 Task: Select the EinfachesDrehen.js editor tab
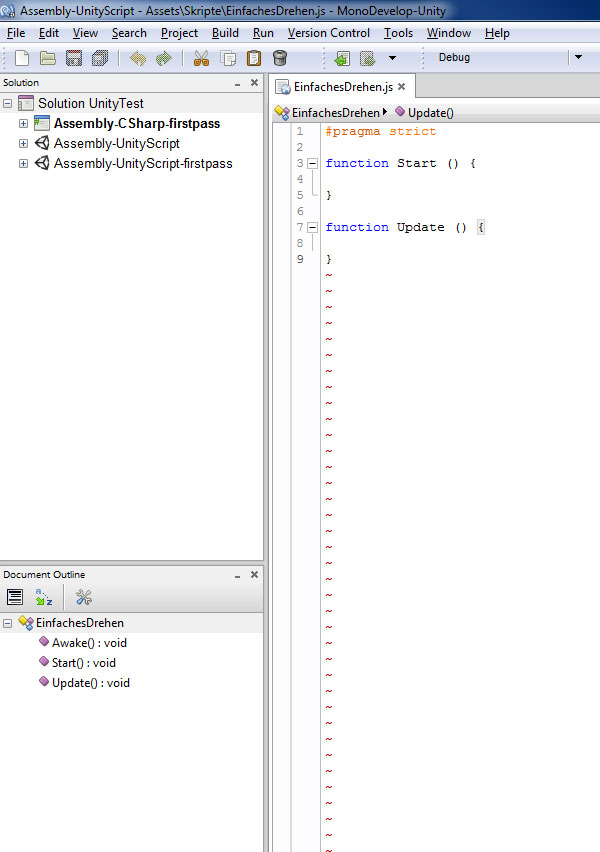point(342,87)
